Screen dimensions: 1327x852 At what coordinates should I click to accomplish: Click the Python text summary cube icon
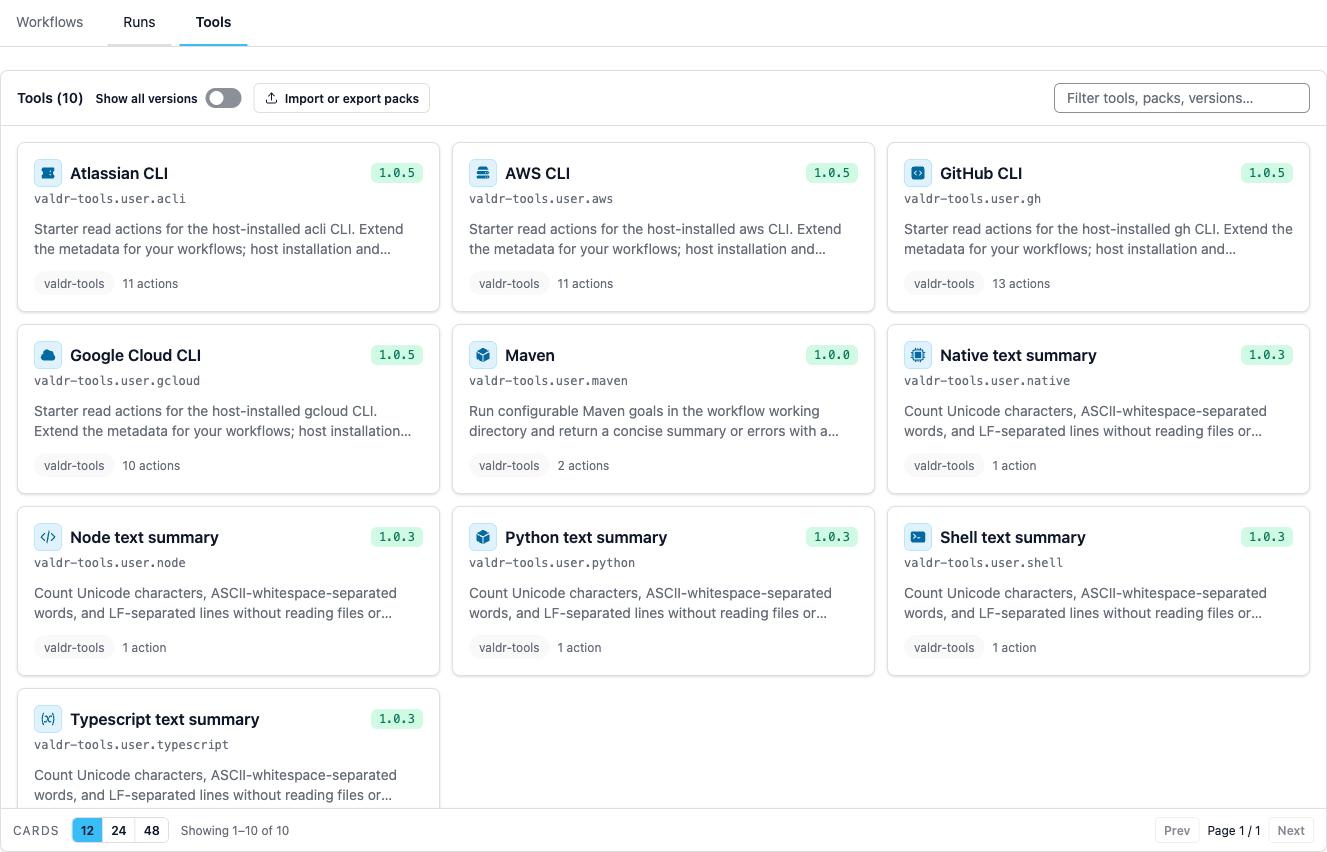point(483,537)
